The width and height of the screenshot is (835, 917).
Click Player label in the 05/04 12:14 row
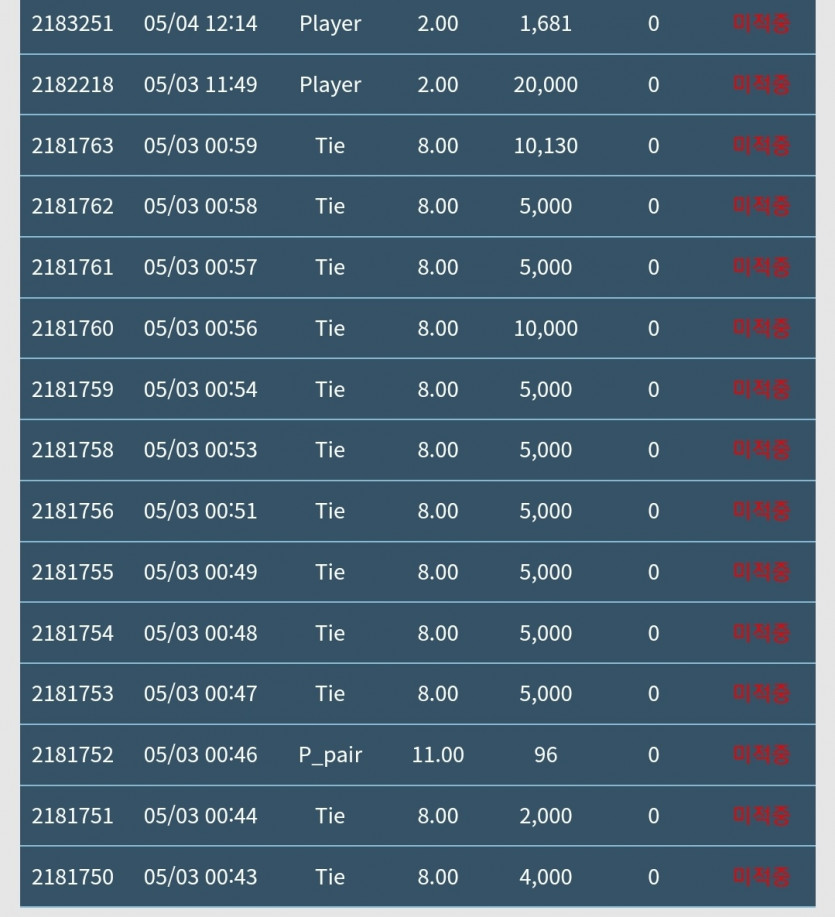pyautogui.click(x=330, y=24)
